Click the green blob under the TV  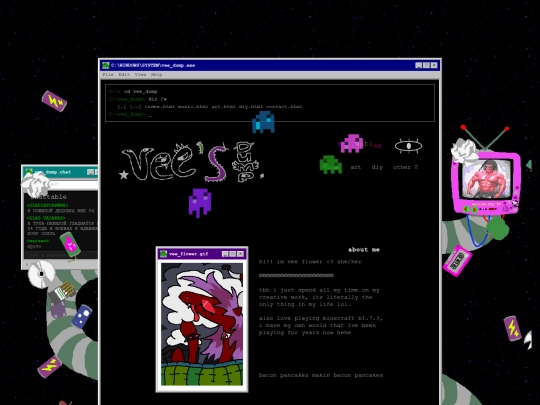point(497,228)
